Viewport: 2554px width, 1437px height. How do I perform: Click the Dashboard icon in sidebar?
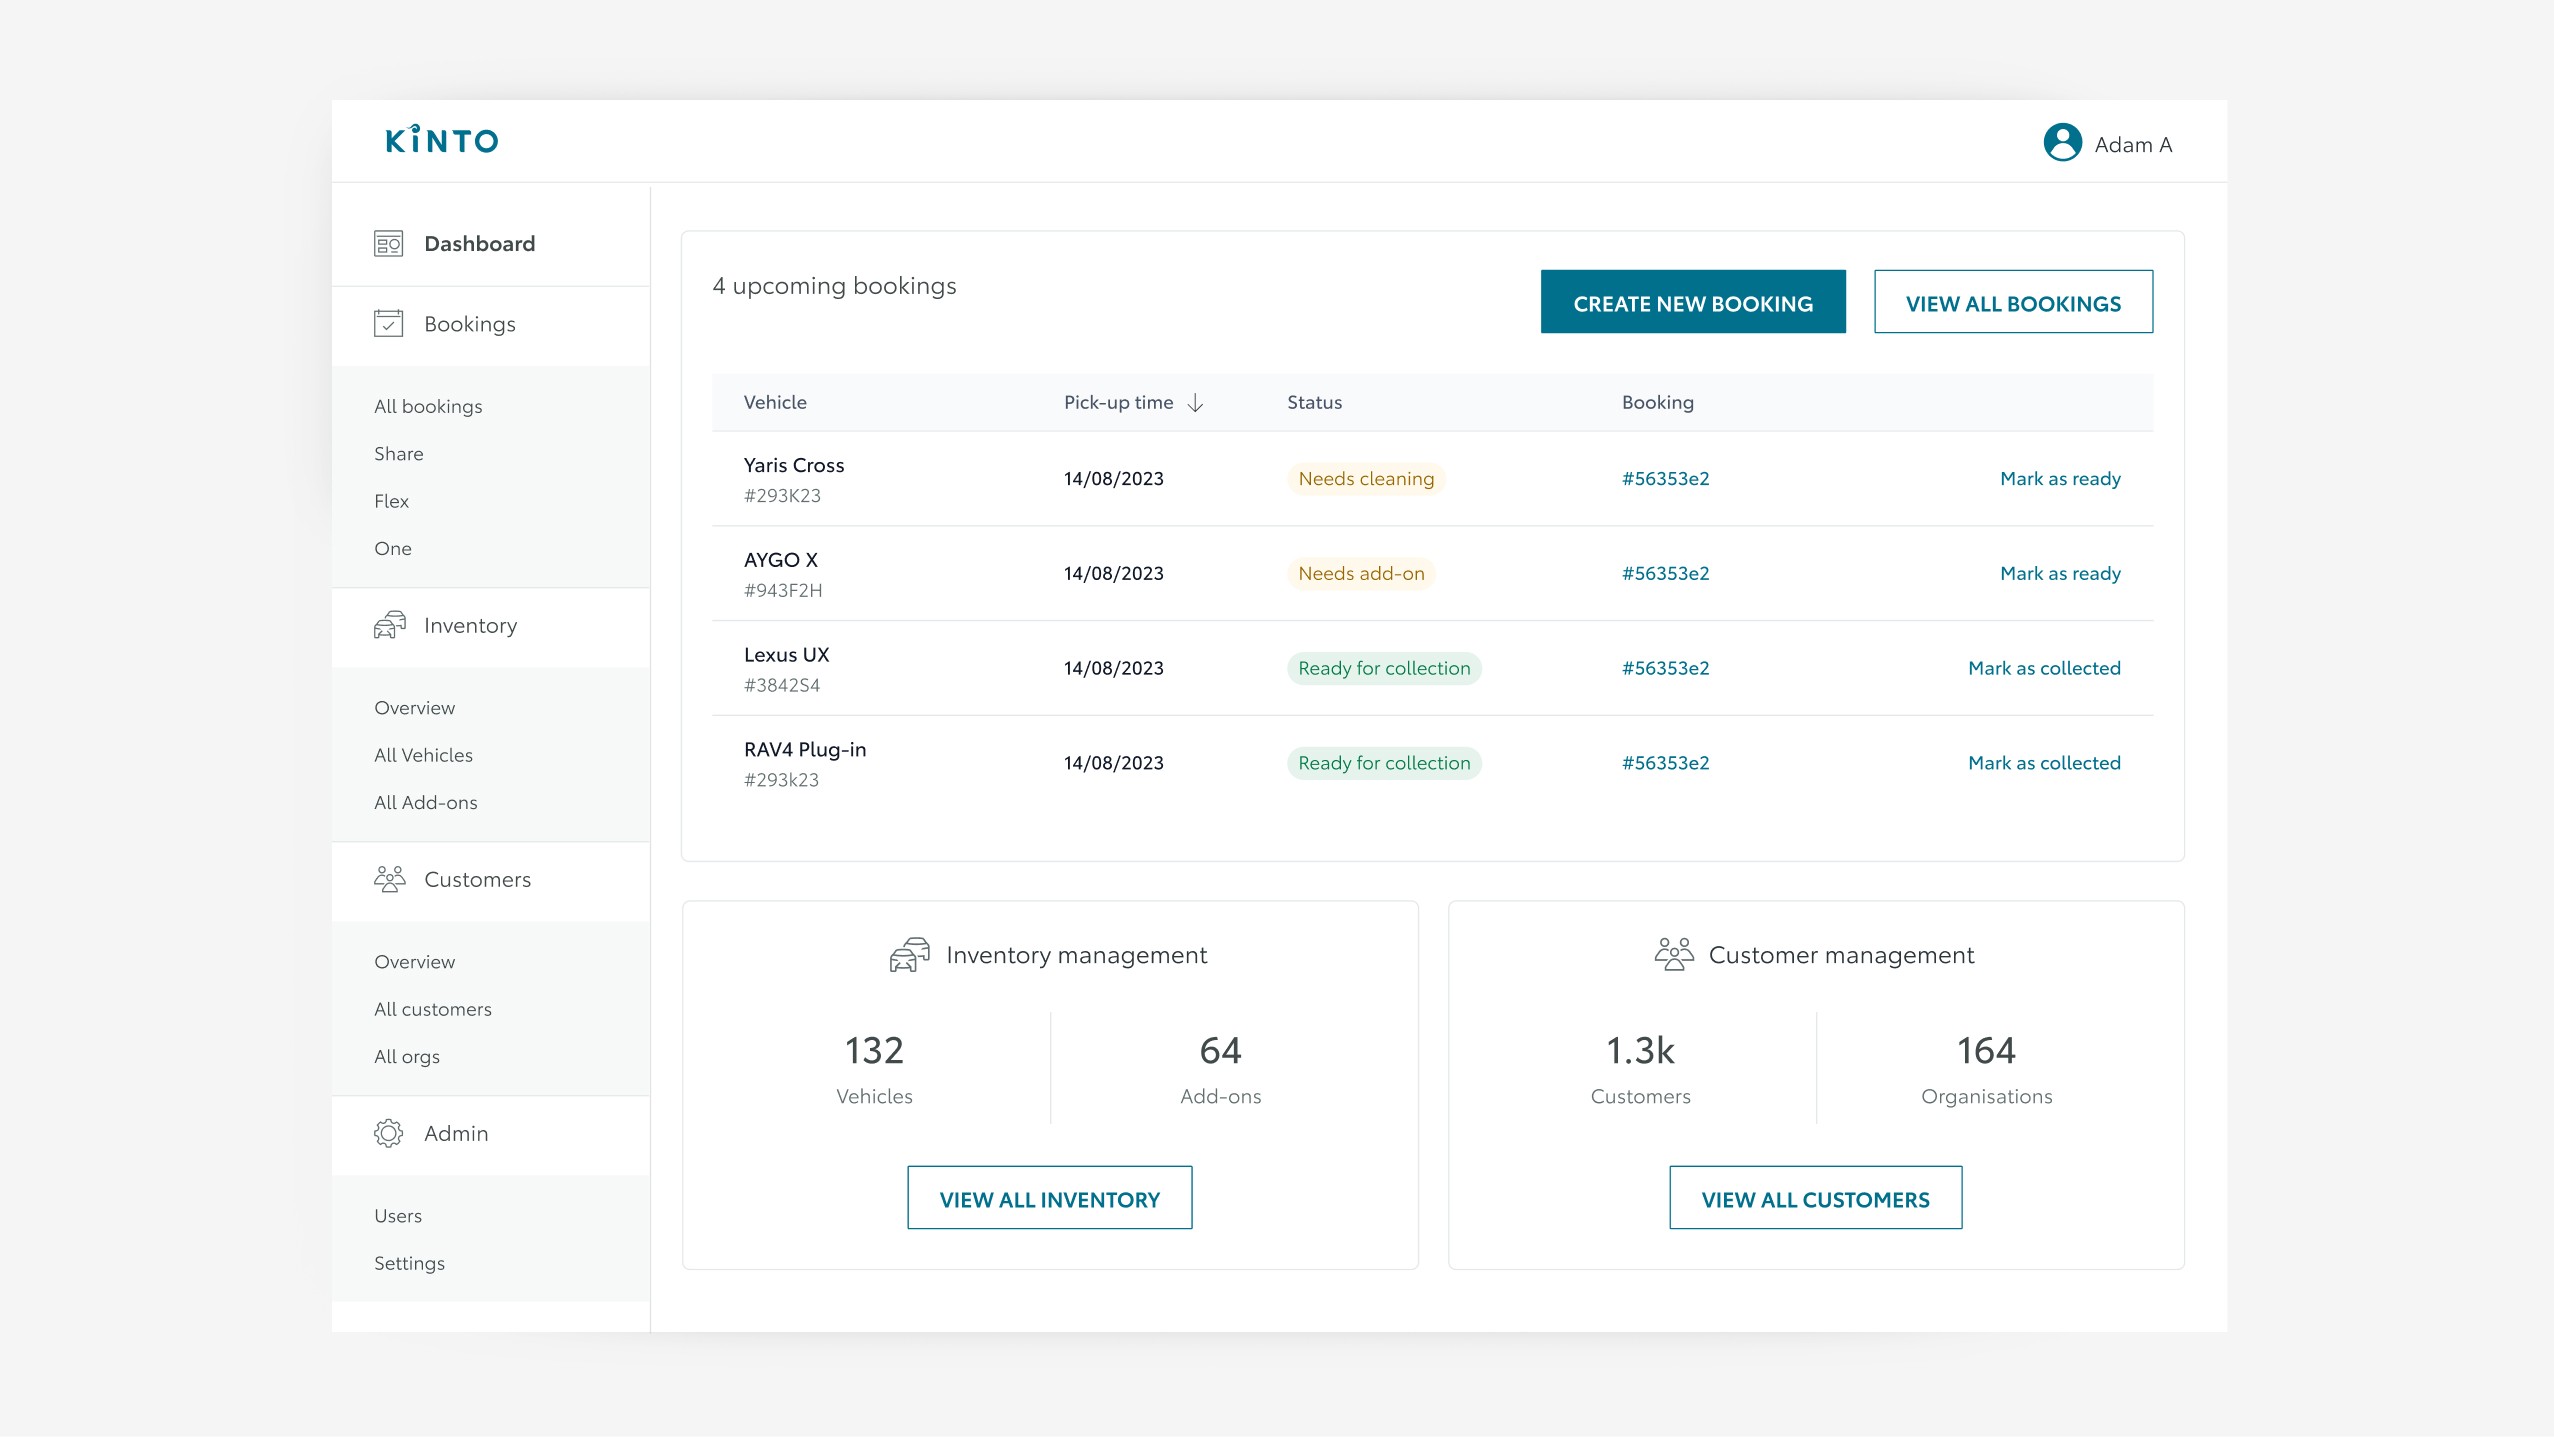[x=388, y=244]
